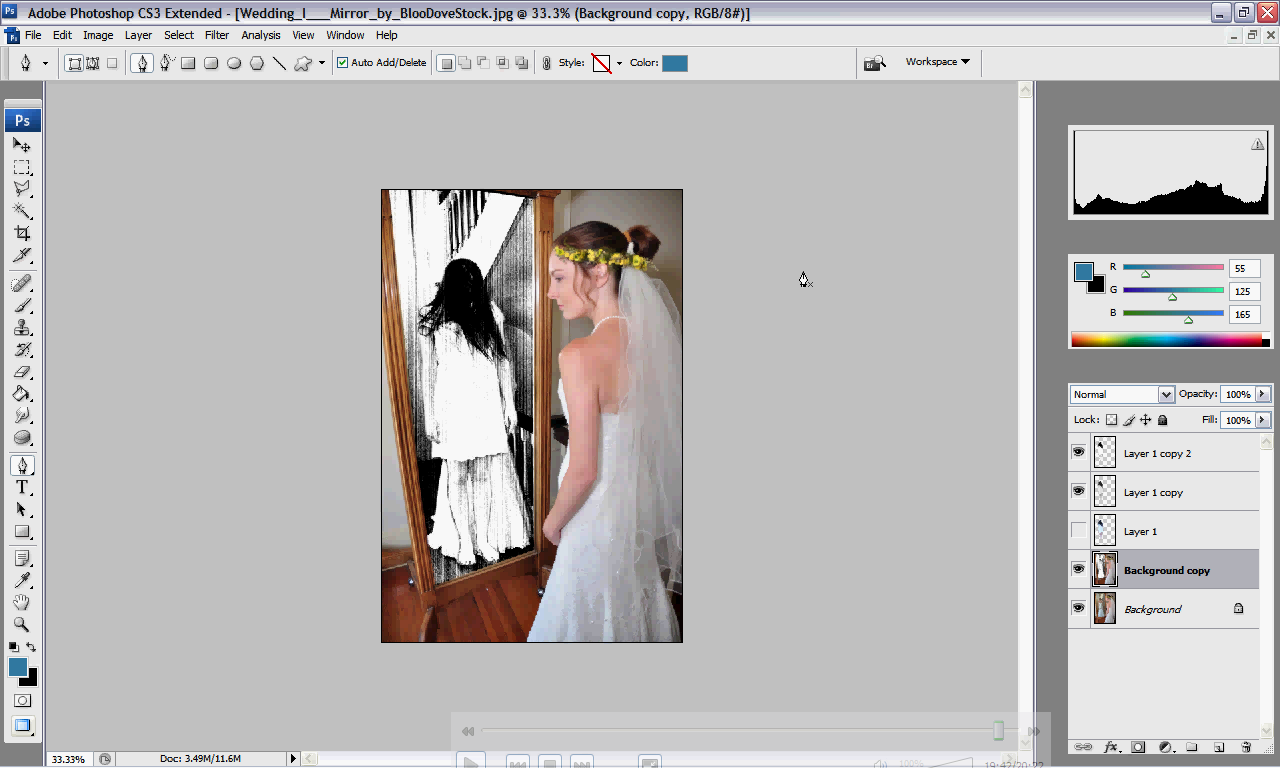Create a new layer in Layers panel
Image resolution: width=1280 pixels, height=768 pixels.
pos(1219,747)
